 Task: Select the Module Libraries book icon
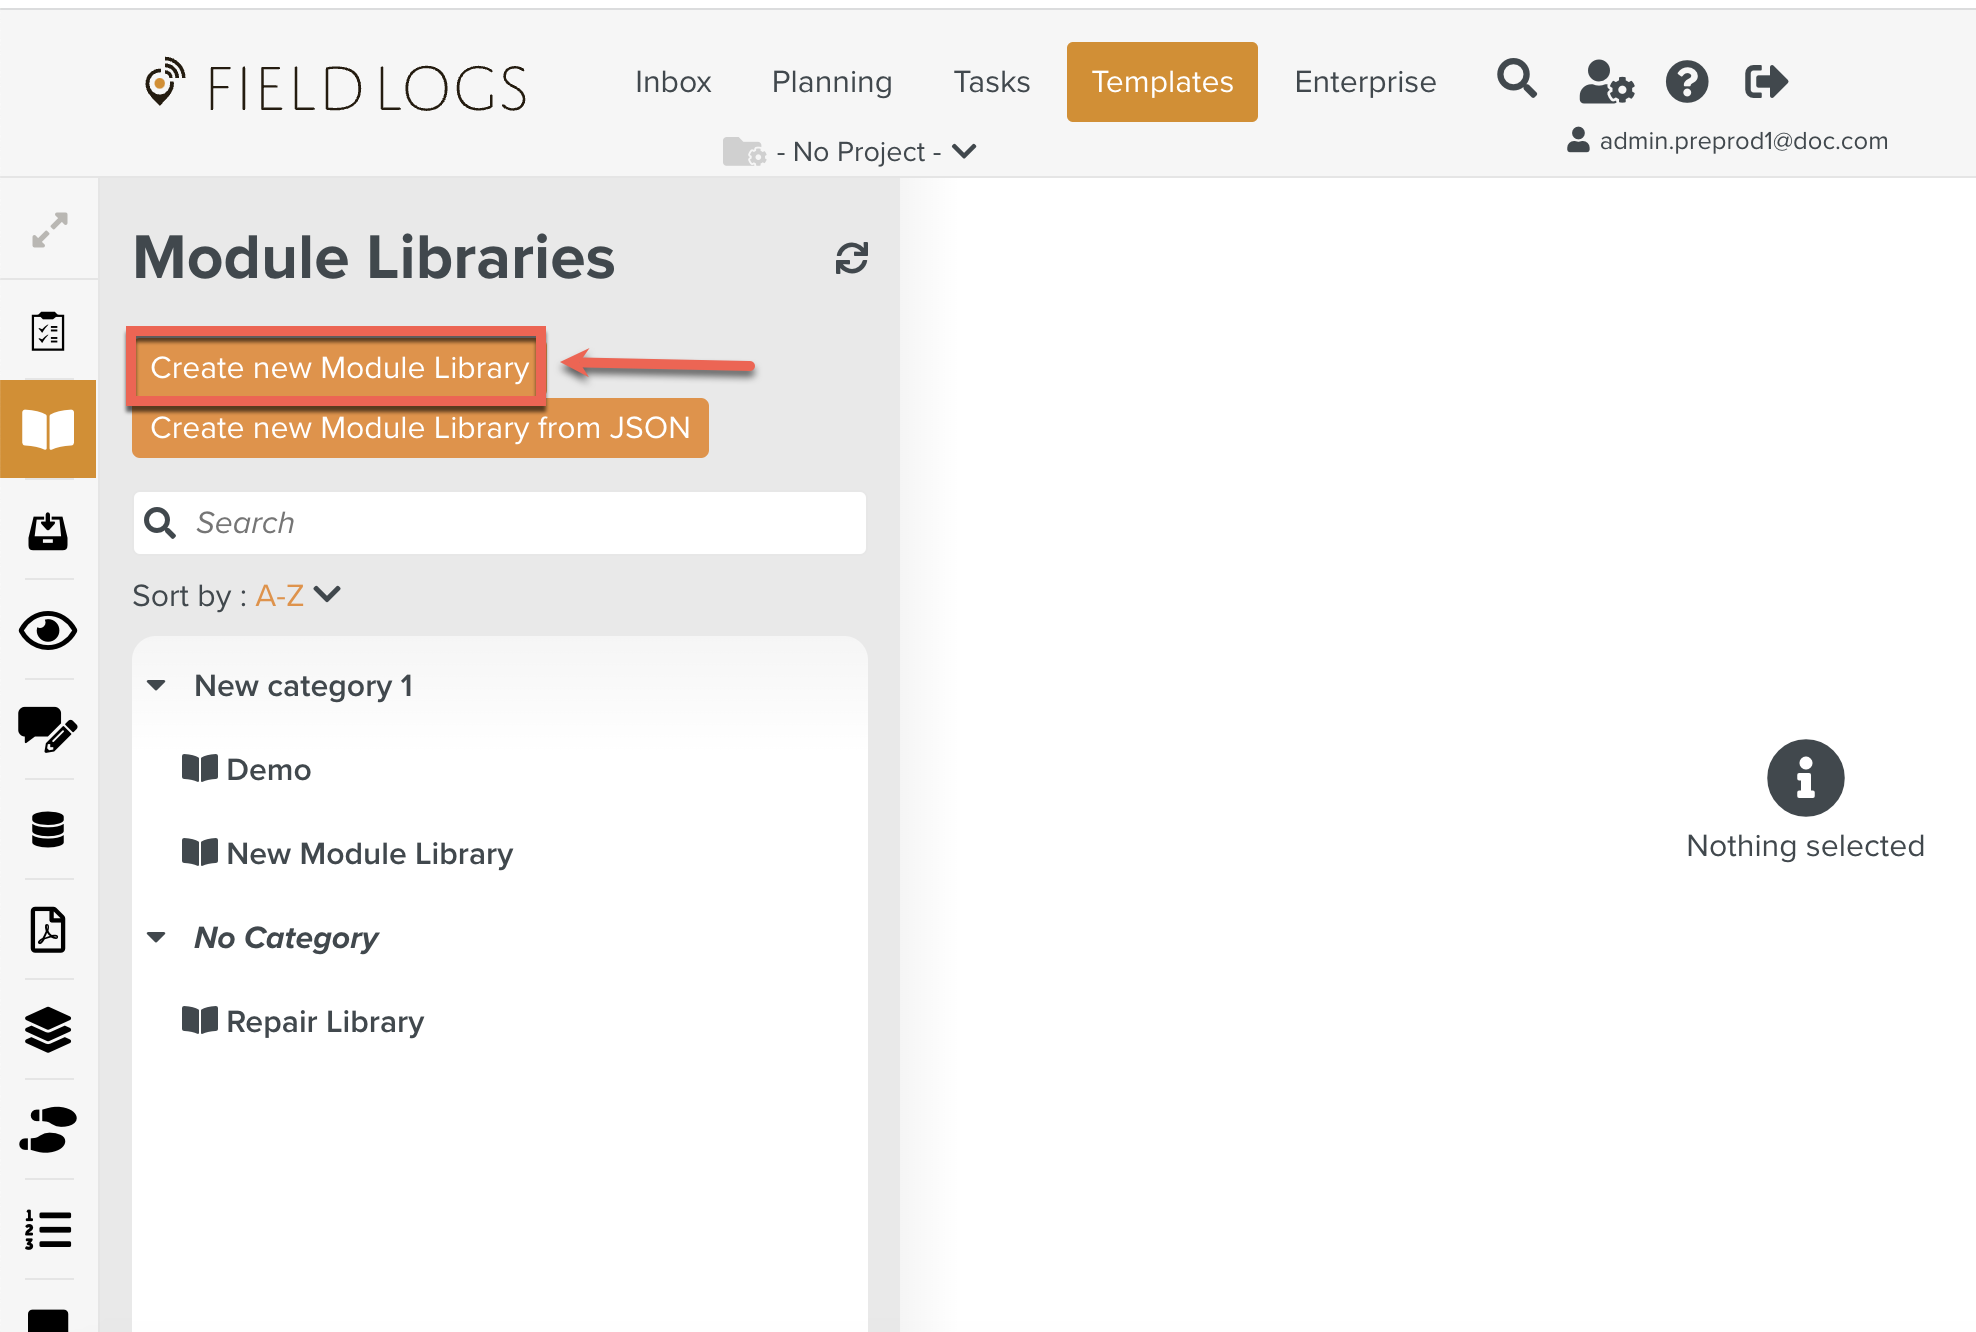coord(47,429)
